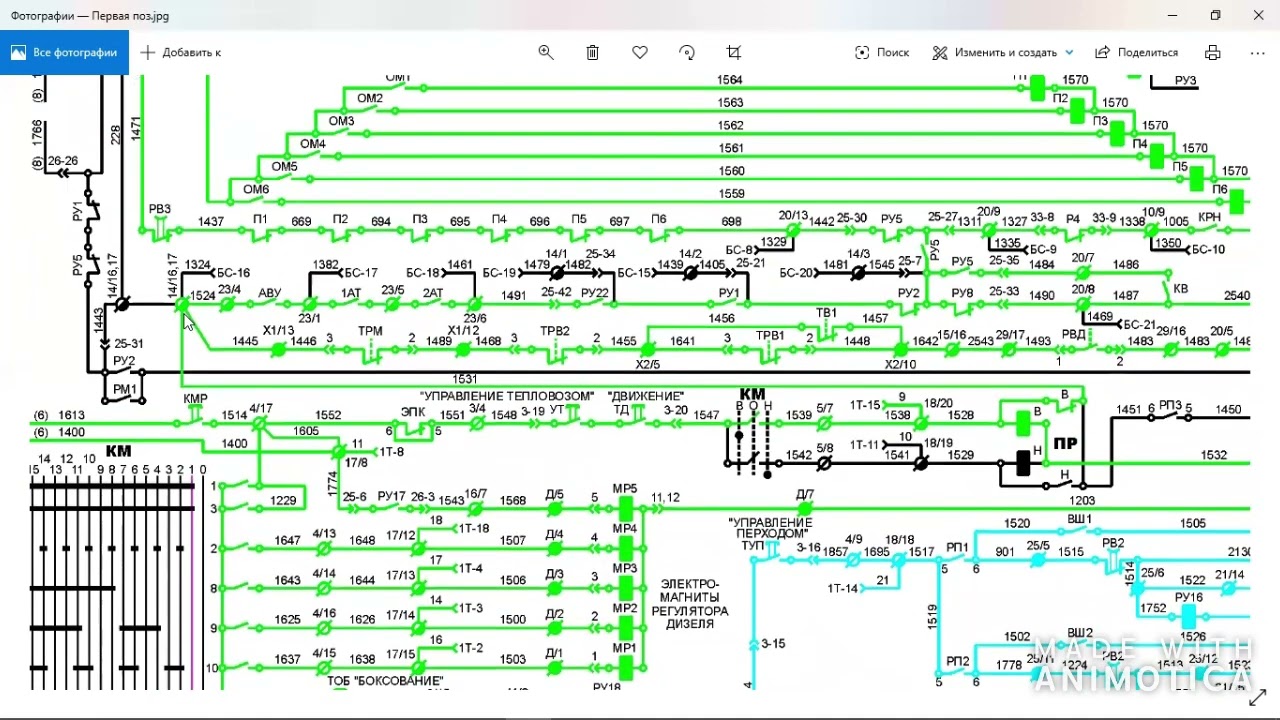Click the МР1 electromagnet label
The height and width of the screenshot is (720, 1280).
(625, 648)
